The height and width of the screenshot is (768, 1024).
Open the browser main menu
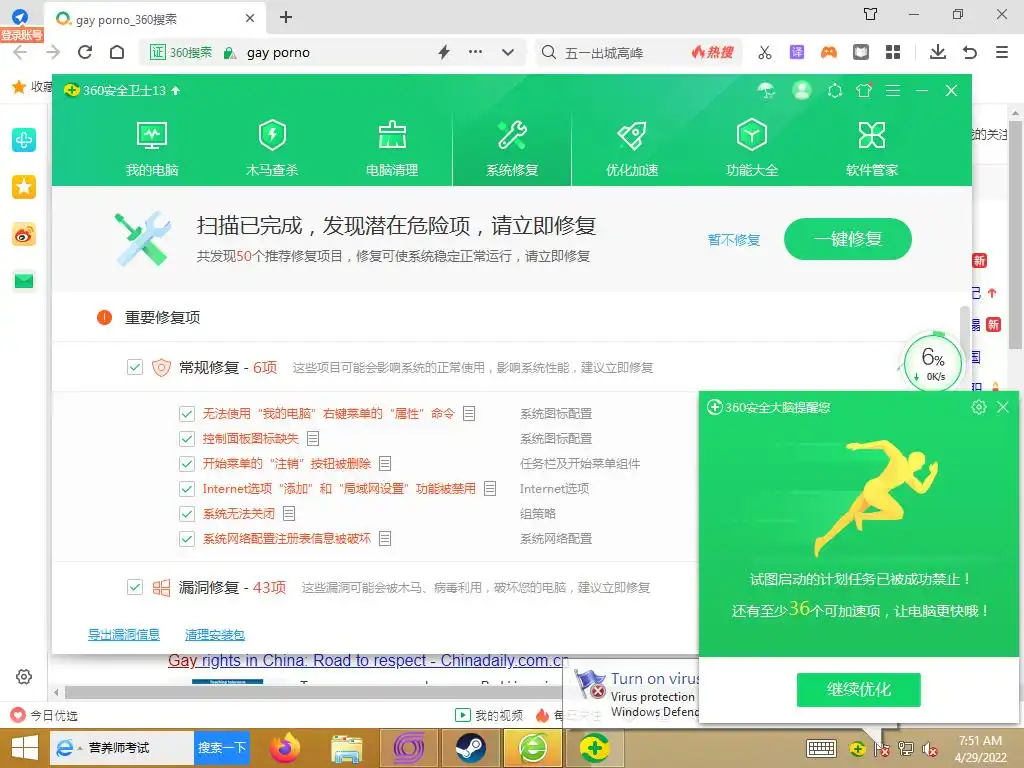(1002, 52)
